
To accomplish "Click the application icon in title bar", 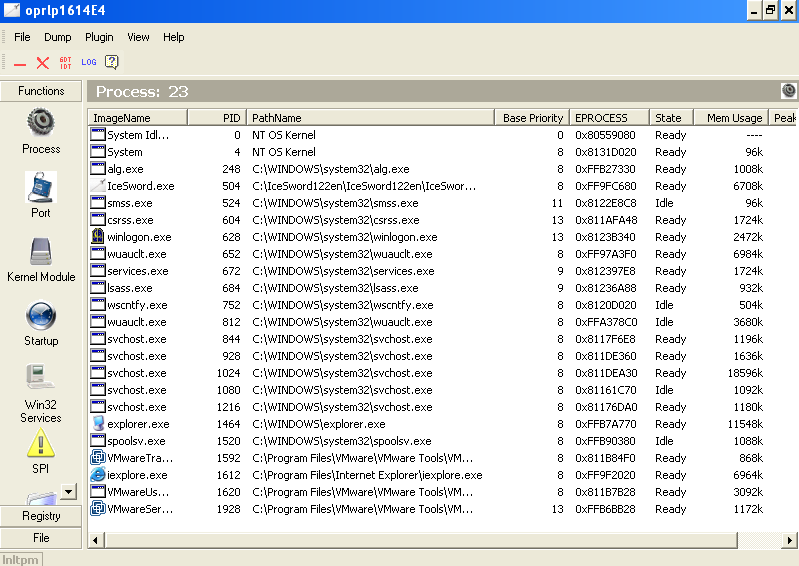I will [x=11, y=10].
